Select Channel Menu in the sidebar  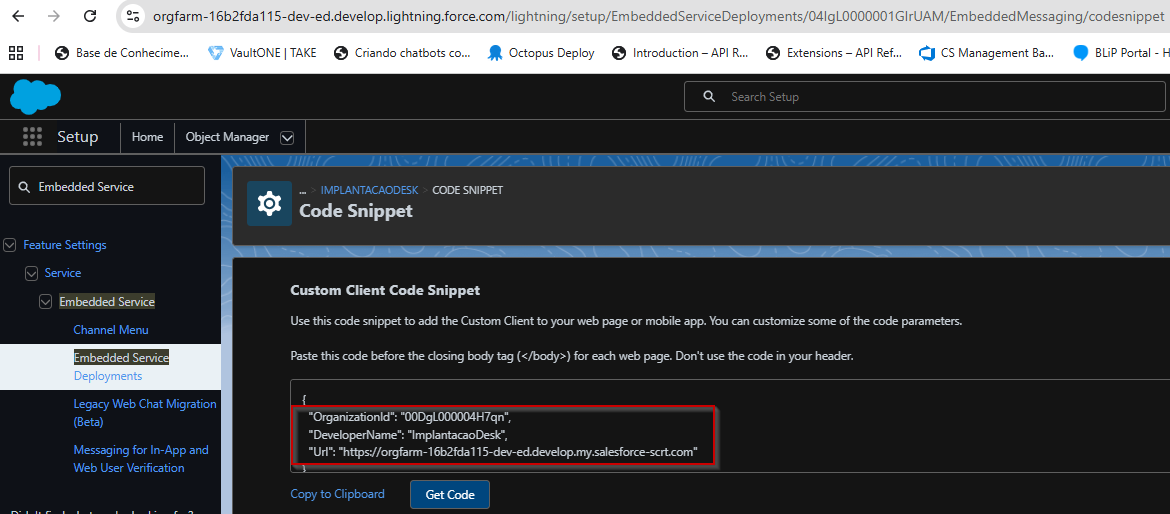point(111,330)
